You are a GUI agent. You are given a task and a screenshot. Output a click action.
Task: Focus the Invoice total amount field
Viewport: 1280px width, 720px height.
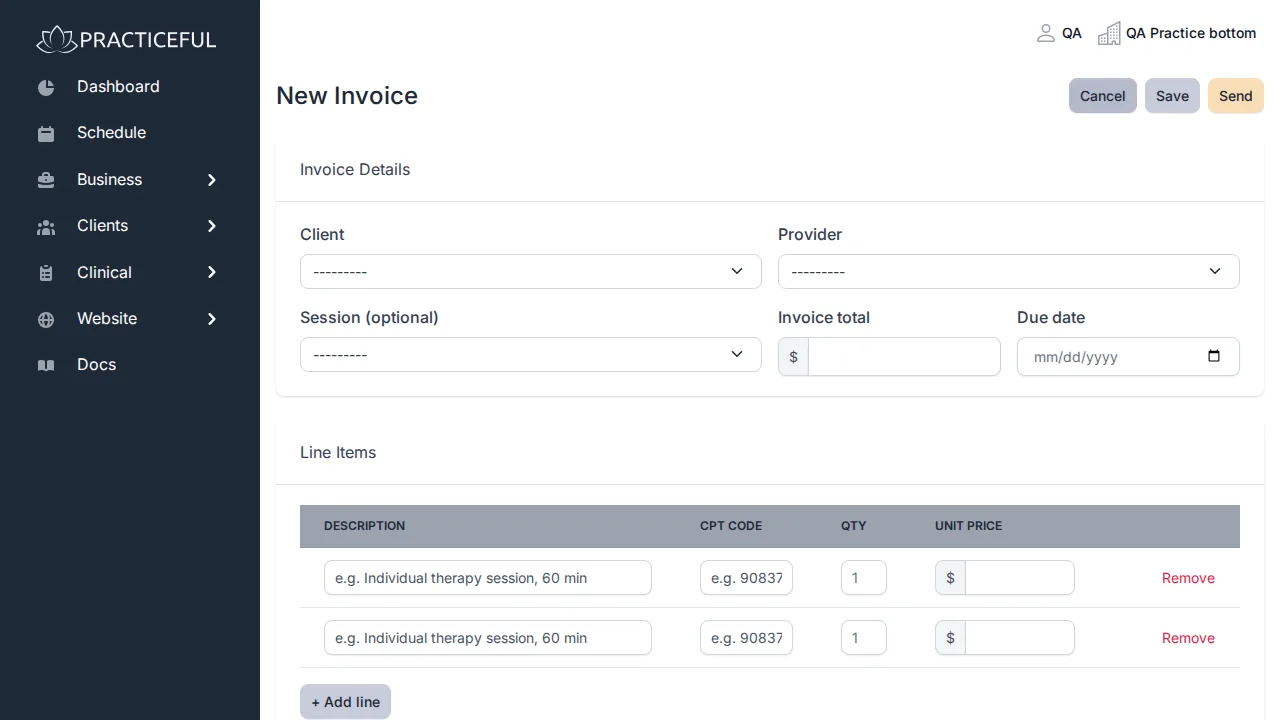pos(904,357)
